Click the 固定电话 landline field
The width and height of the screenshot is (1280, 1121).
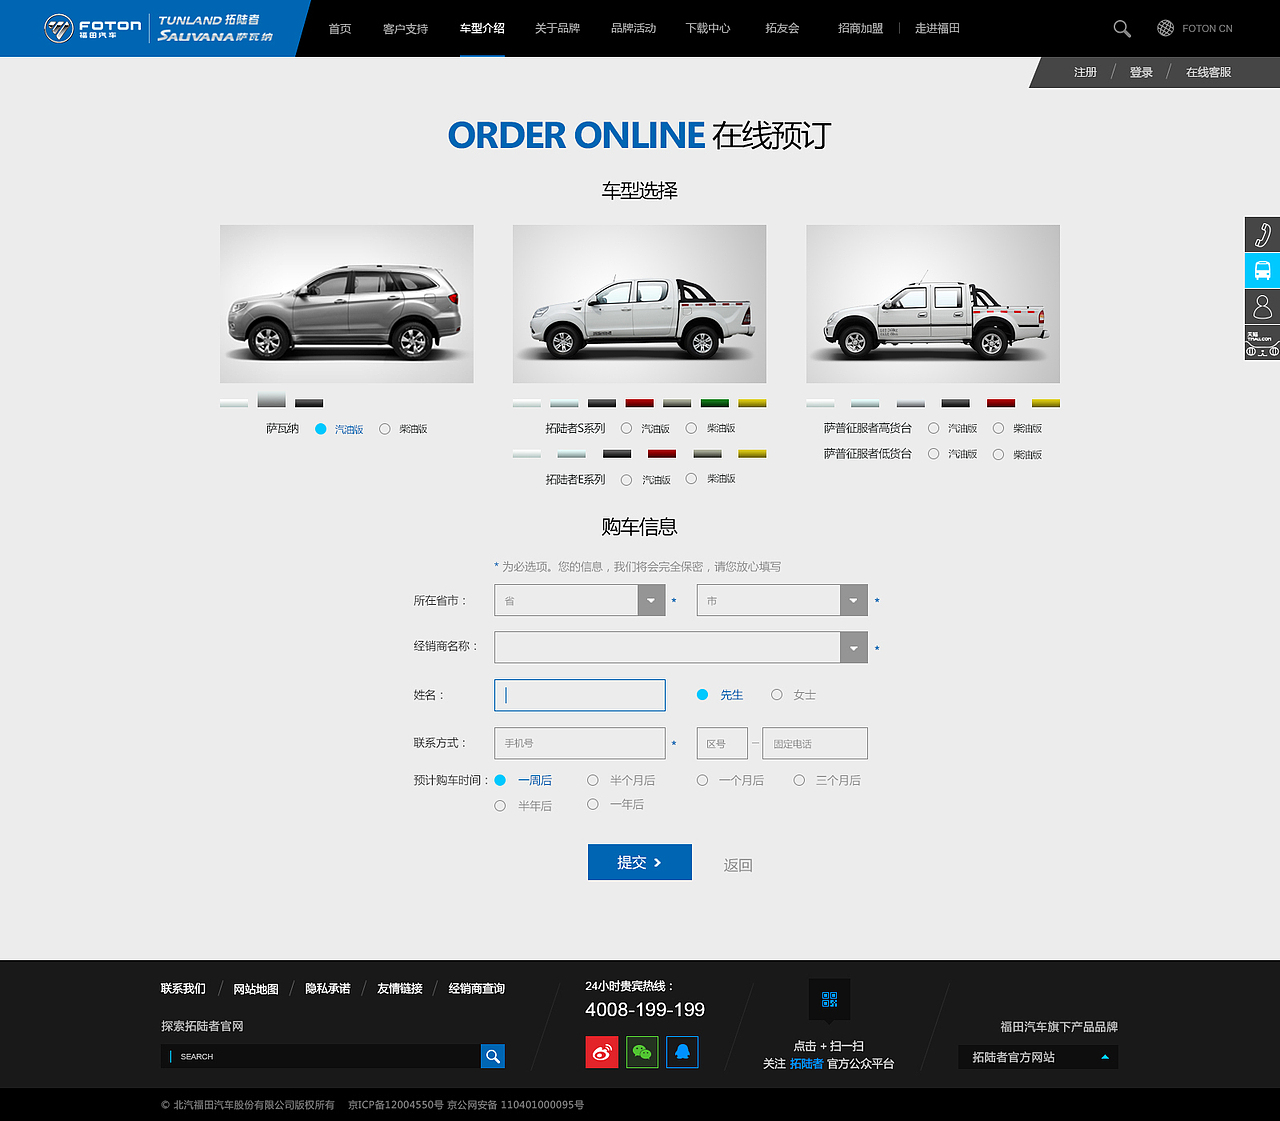(x=815, y=743)
